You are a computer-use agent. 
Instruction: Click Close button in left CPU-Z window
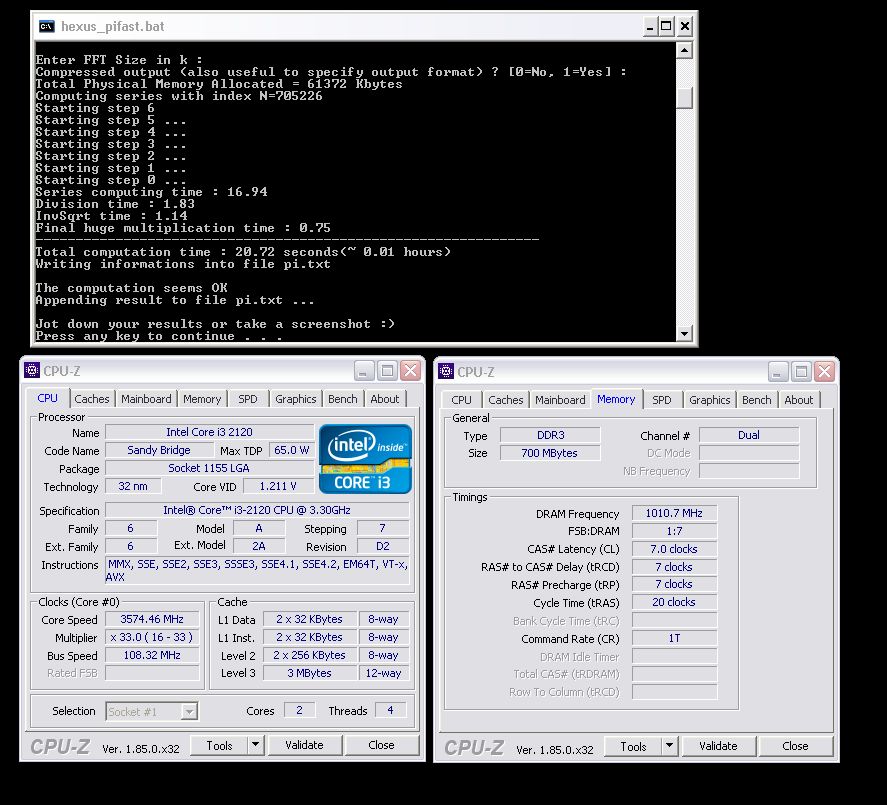tap(381, 746)
